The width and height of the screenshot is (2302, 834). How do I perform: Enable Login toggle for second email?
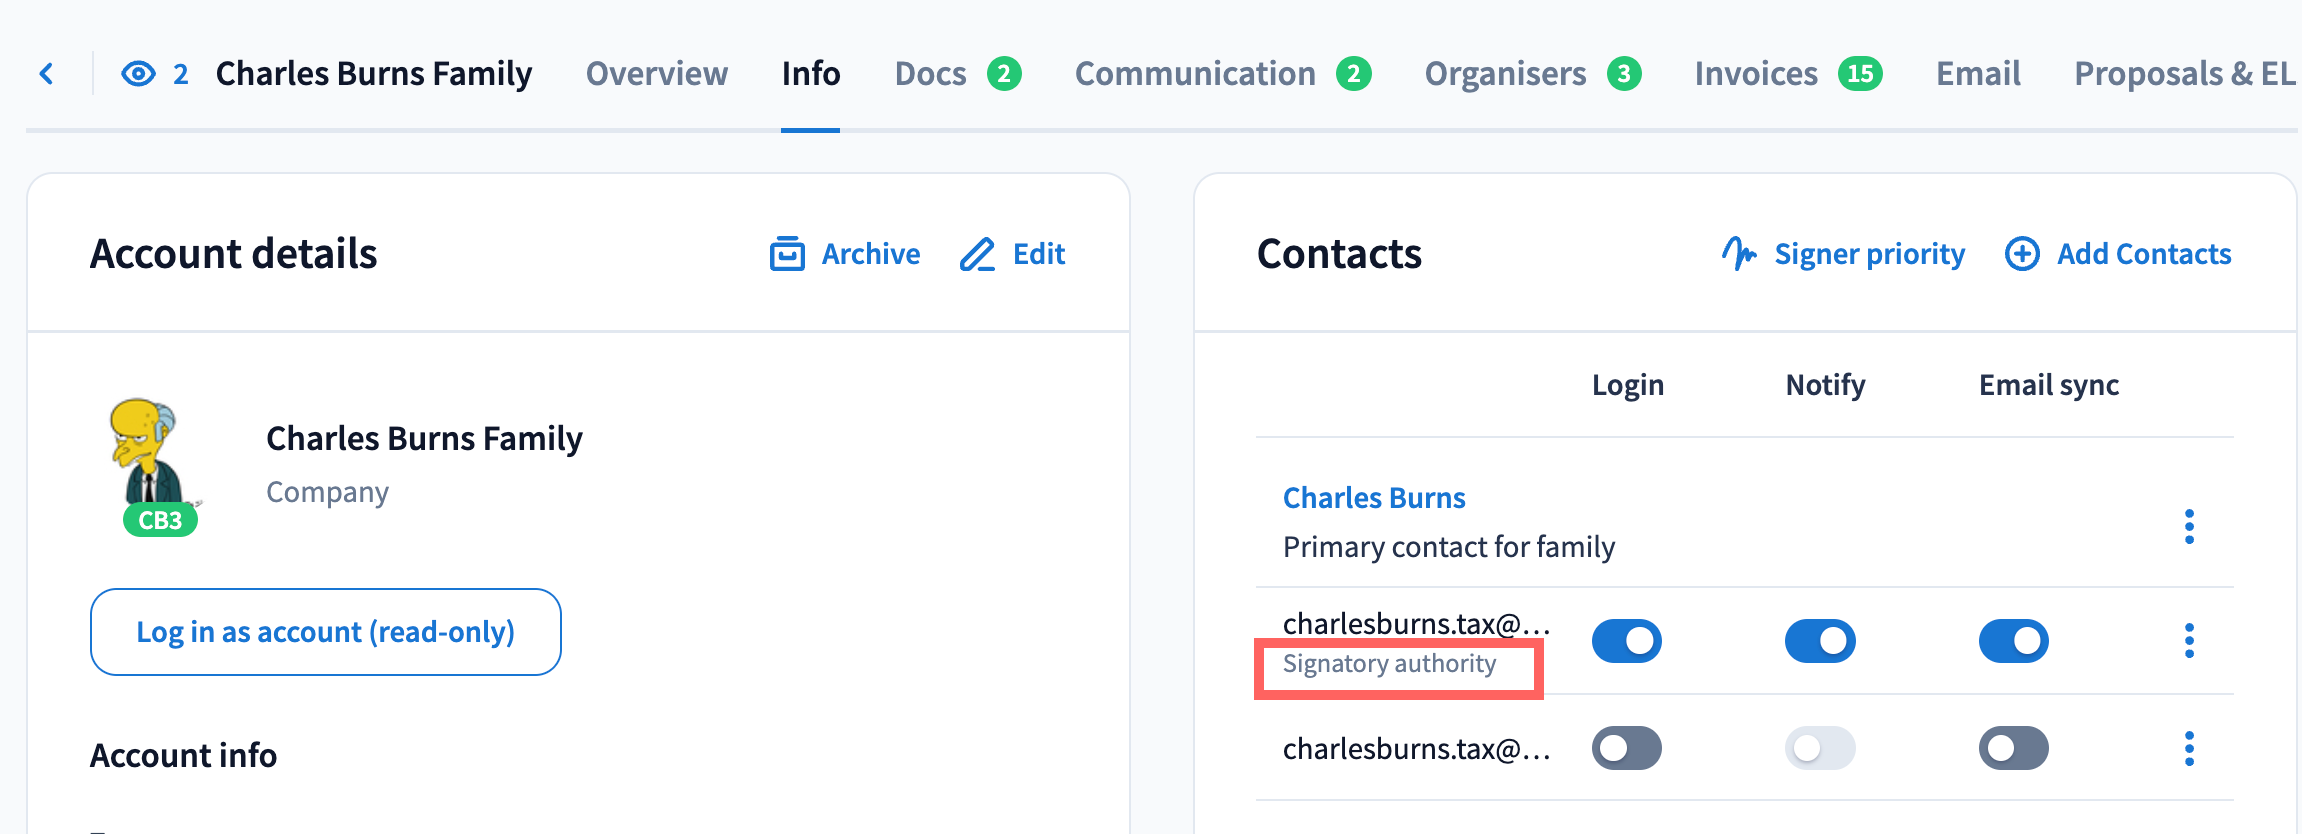tap(1627, 748)
